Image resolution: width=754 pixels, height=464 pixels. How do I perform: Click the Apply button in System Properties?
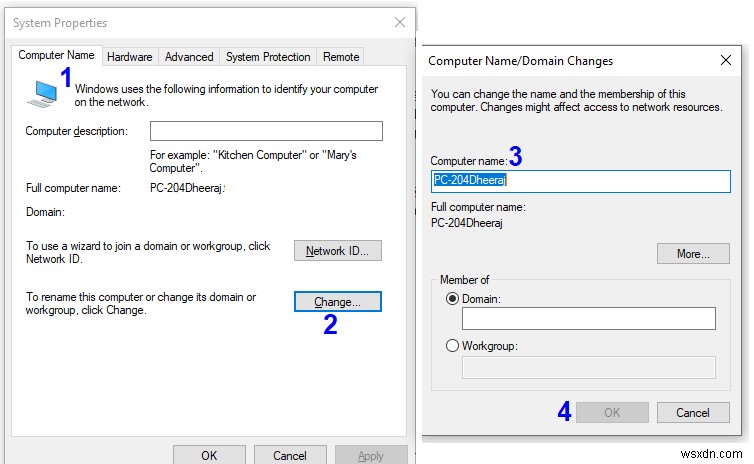tap(371, 455)
